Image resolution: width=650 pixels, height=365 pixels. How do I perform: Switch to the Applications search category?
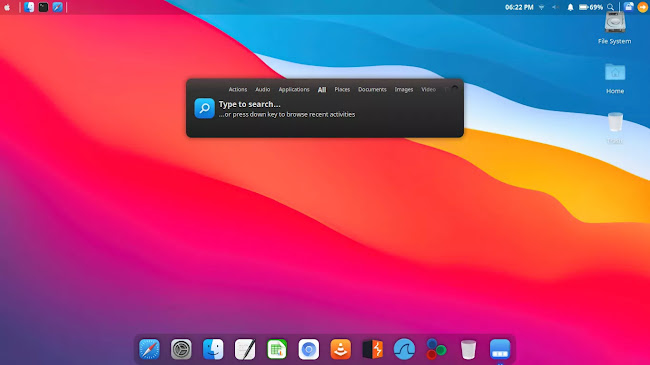click(294, 90)
